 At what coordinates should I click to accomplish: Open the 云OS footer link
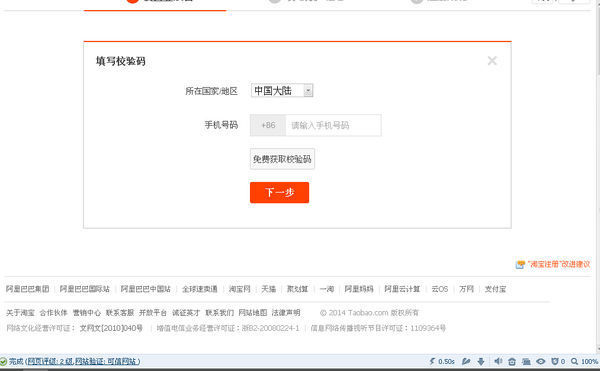[440, 289]
